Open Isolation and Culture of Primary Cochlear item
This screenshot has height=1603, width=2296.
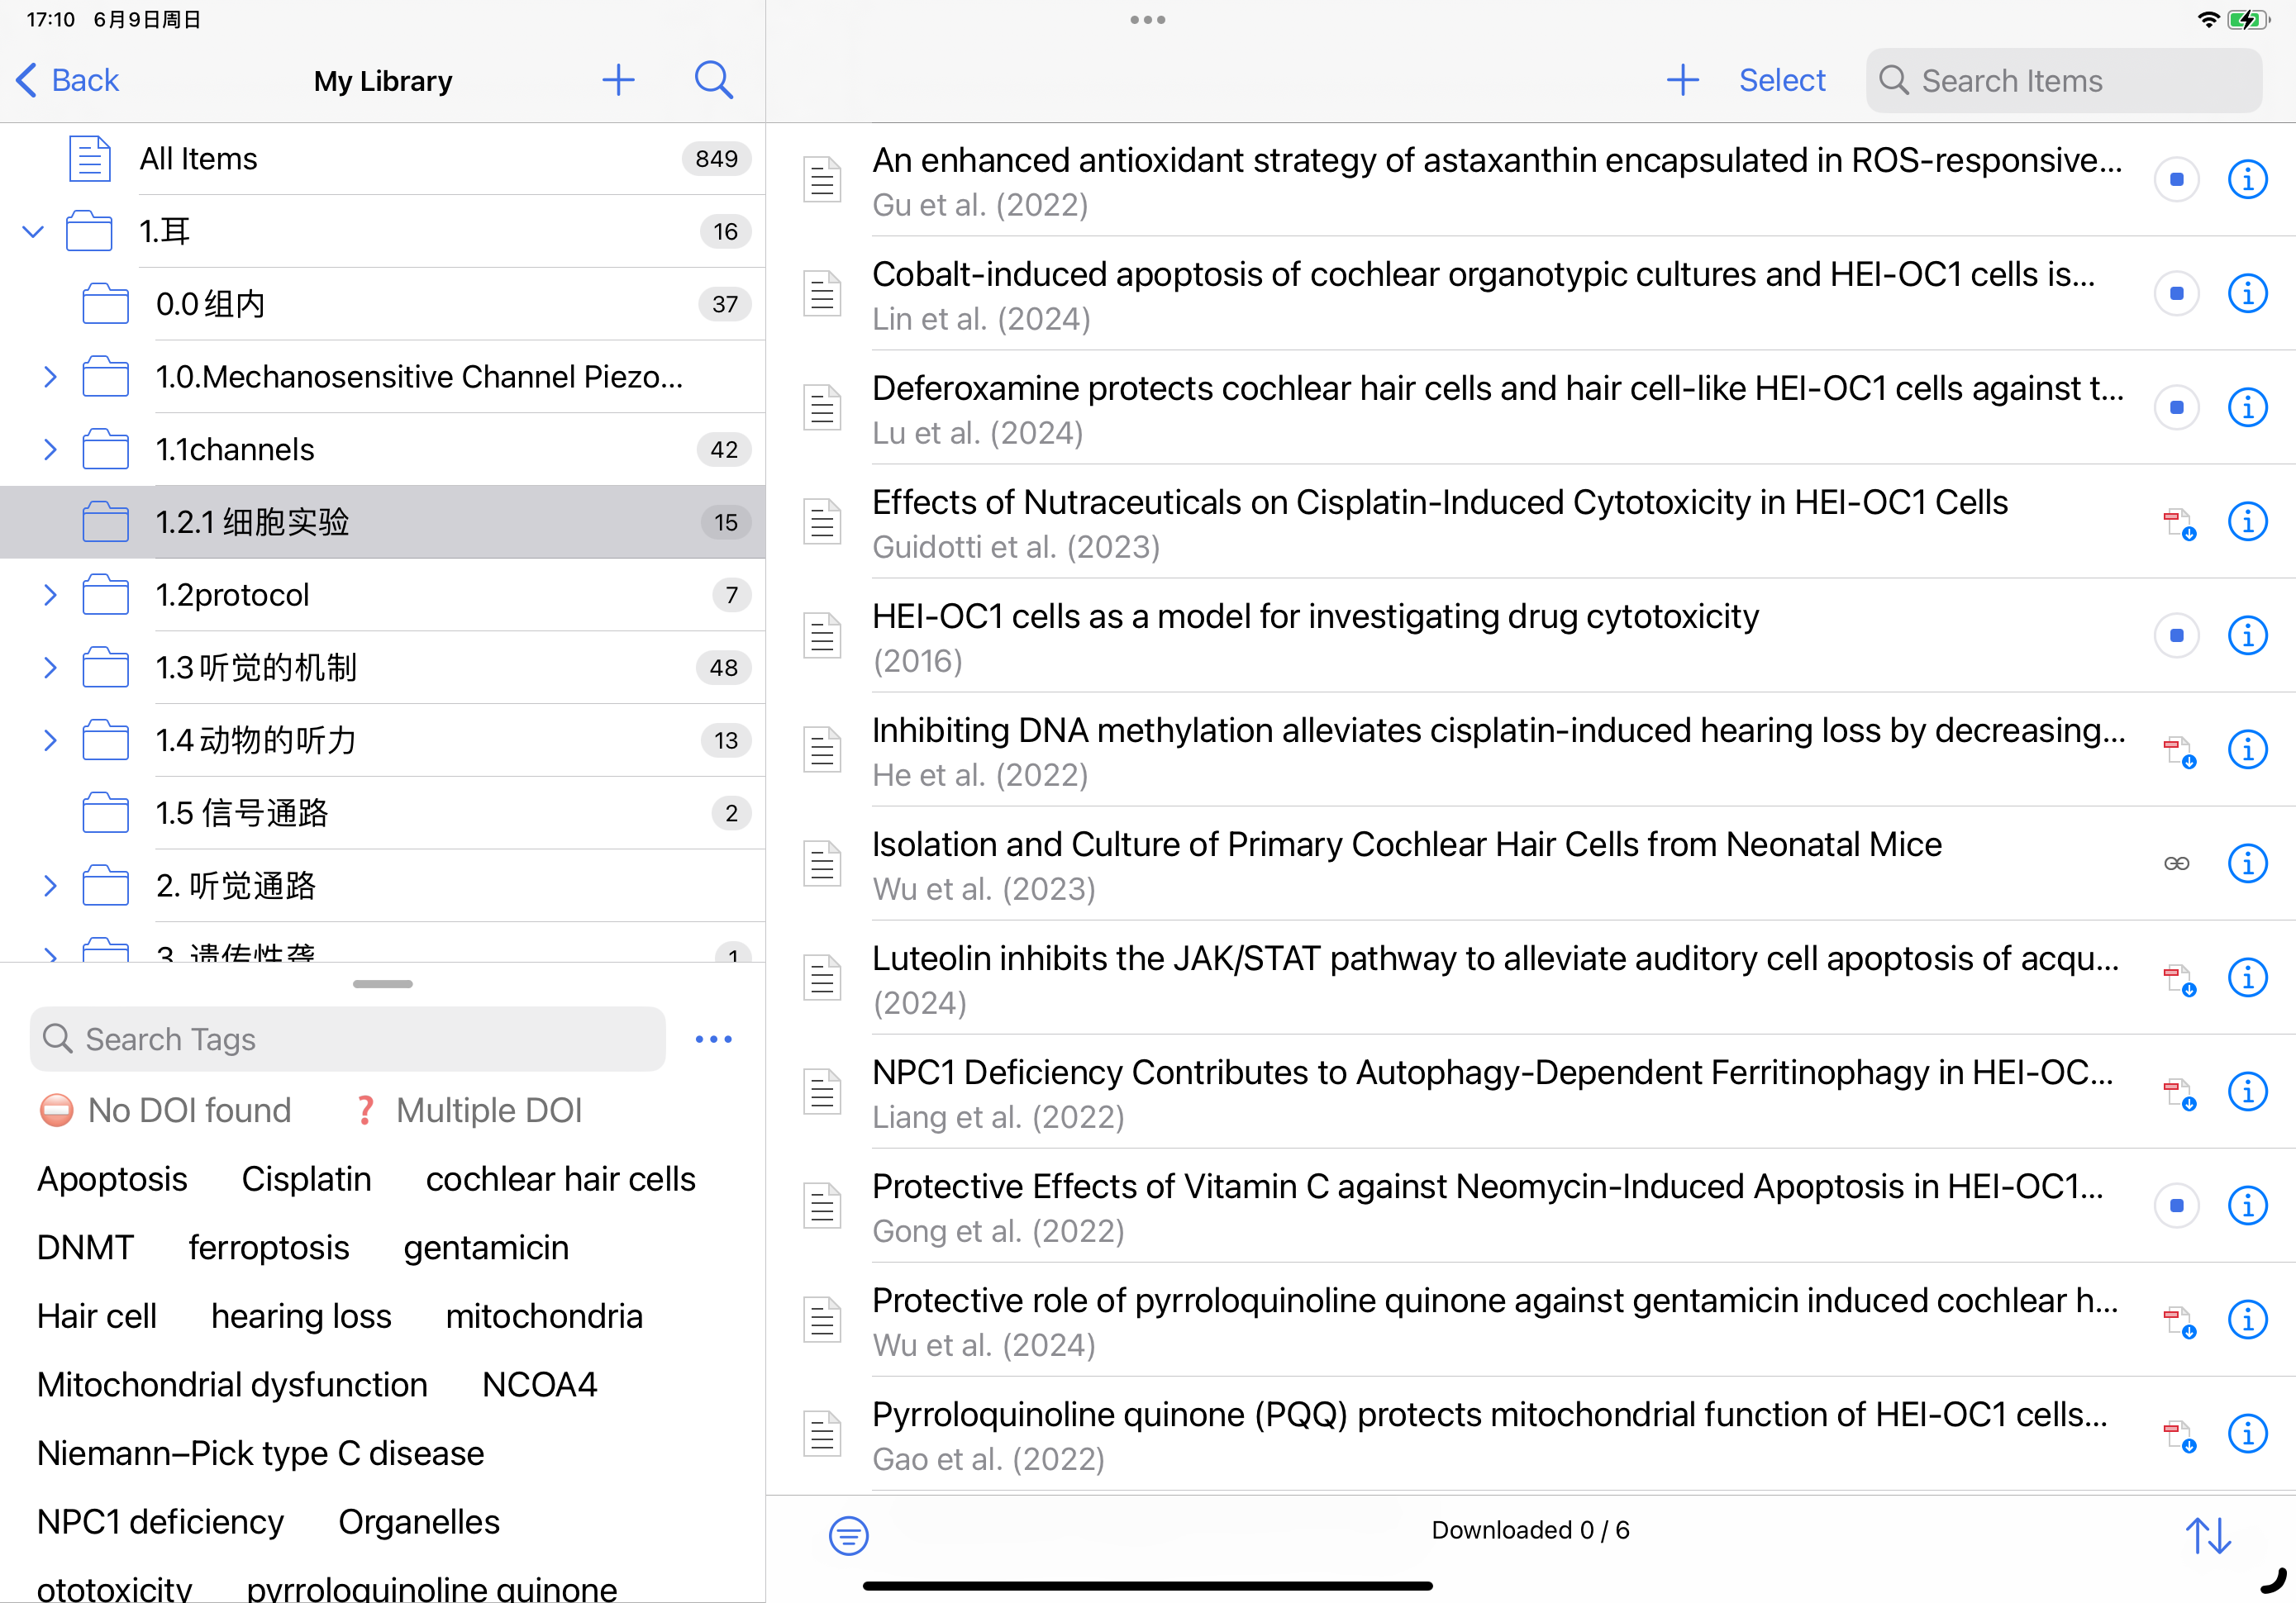[x=1530, y=864]
